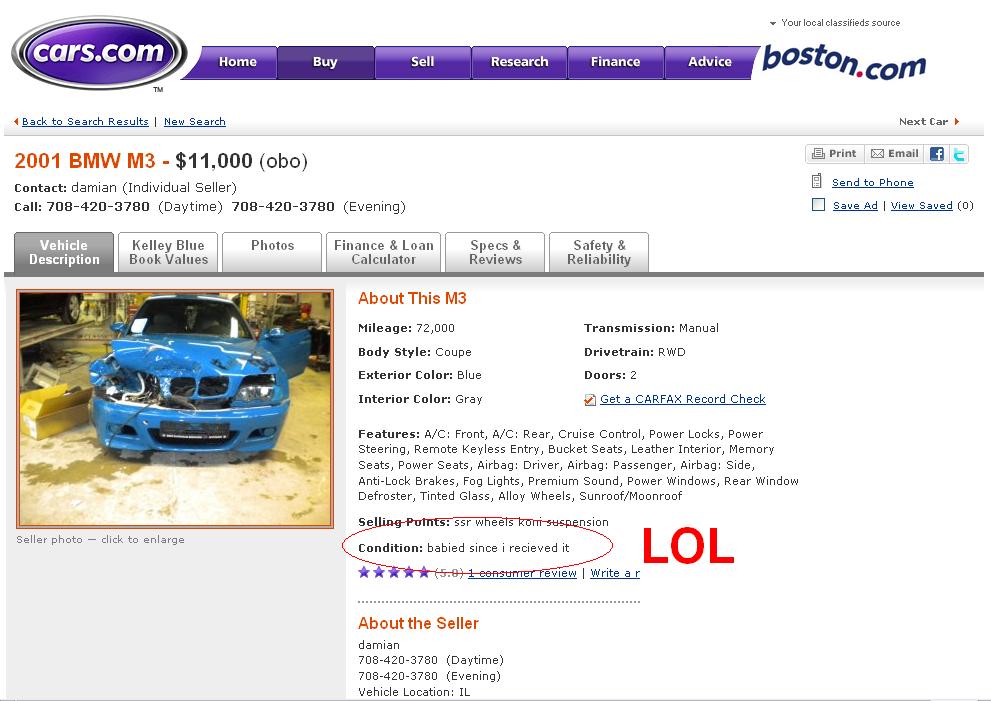Screen dimensions: 991x701
Task: Click the five-star consumer rating
Action: tap(394, 573)
